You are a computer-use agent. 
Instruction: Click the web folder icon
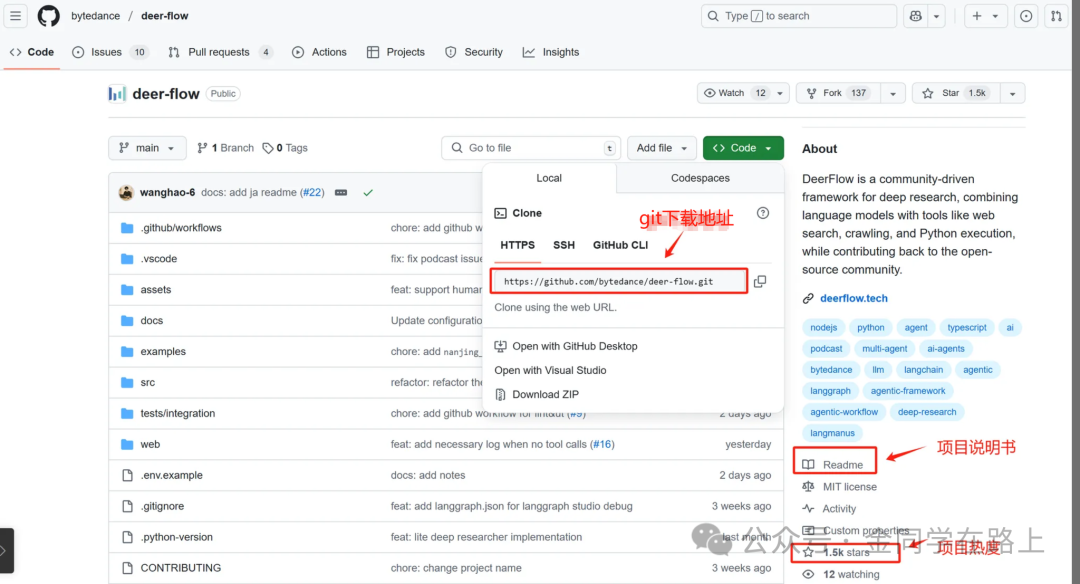[x=127, y=444]
